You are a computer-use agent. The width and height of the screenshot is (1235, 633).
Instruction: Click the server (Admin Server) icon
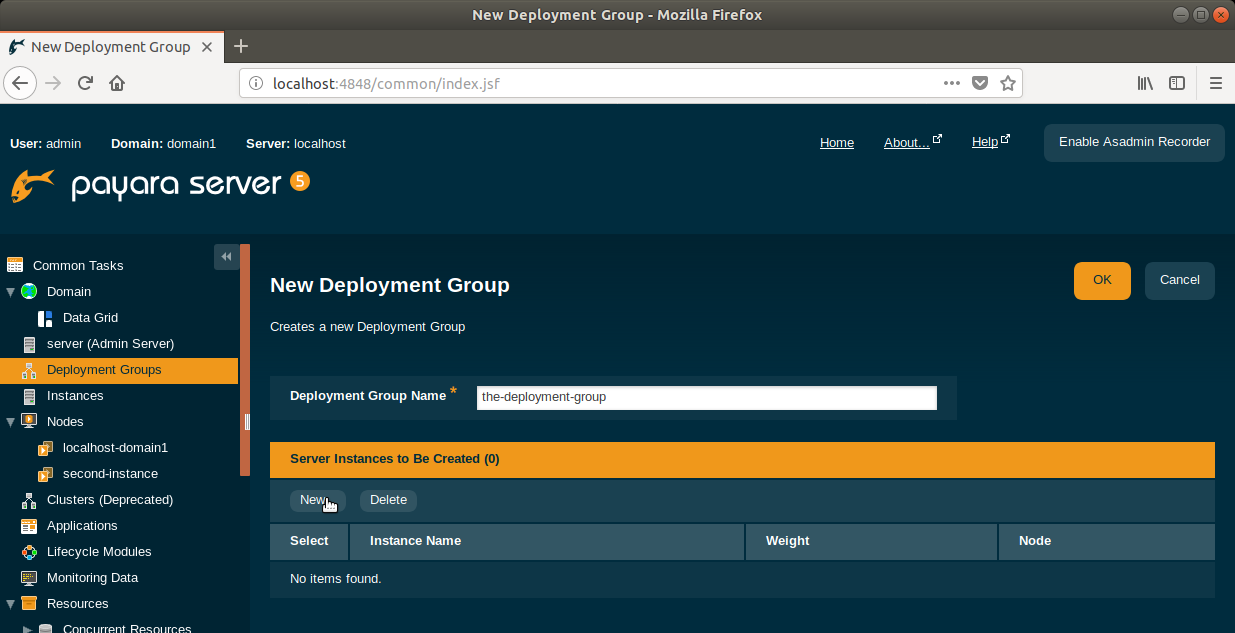click(x=28, y=344)
